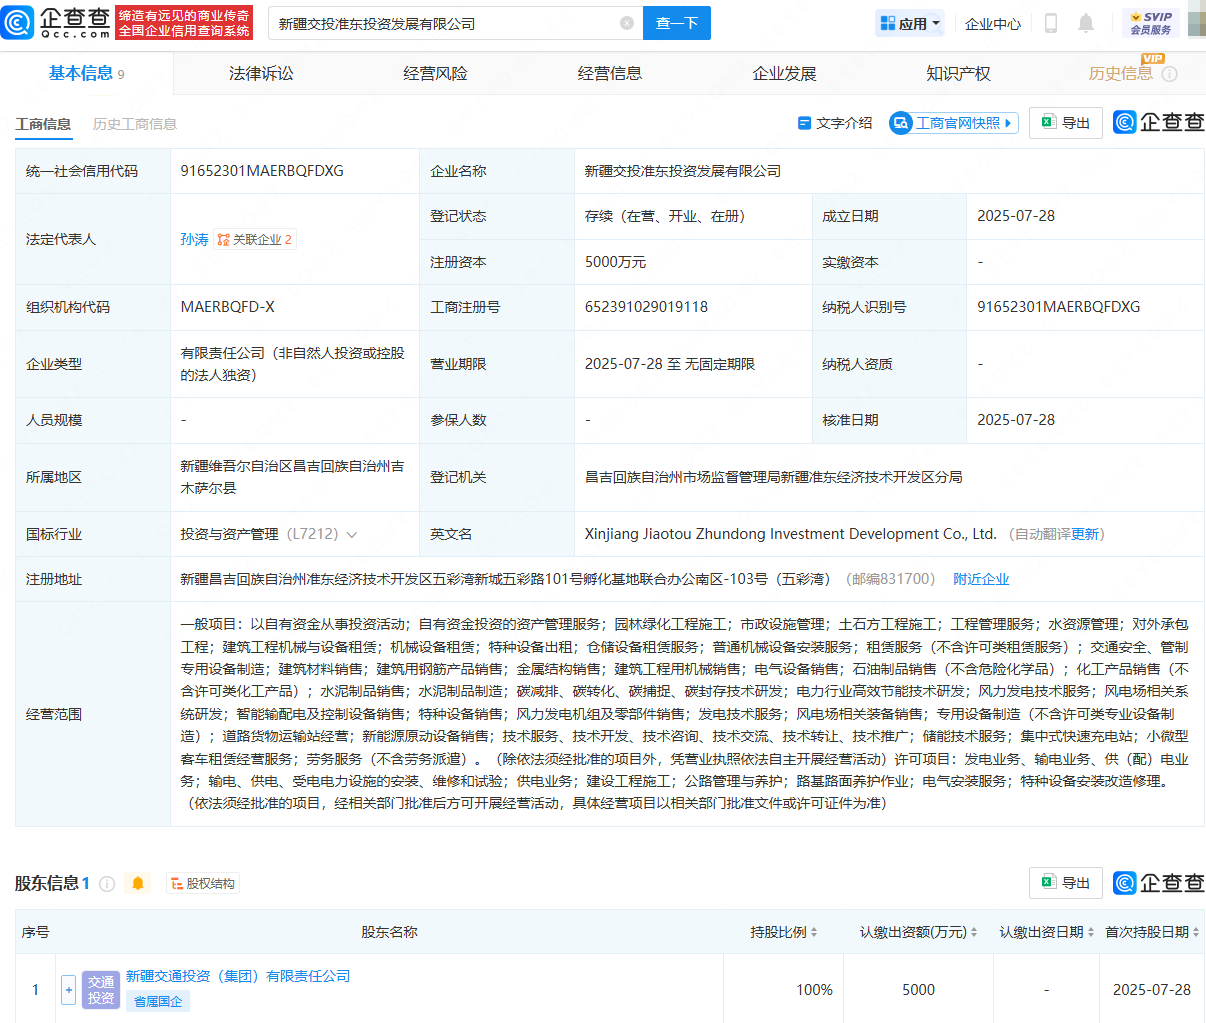Switch to the 知识产权 tab
Viewport: 1206px width, 1023px height.
(x=958, y=74)
